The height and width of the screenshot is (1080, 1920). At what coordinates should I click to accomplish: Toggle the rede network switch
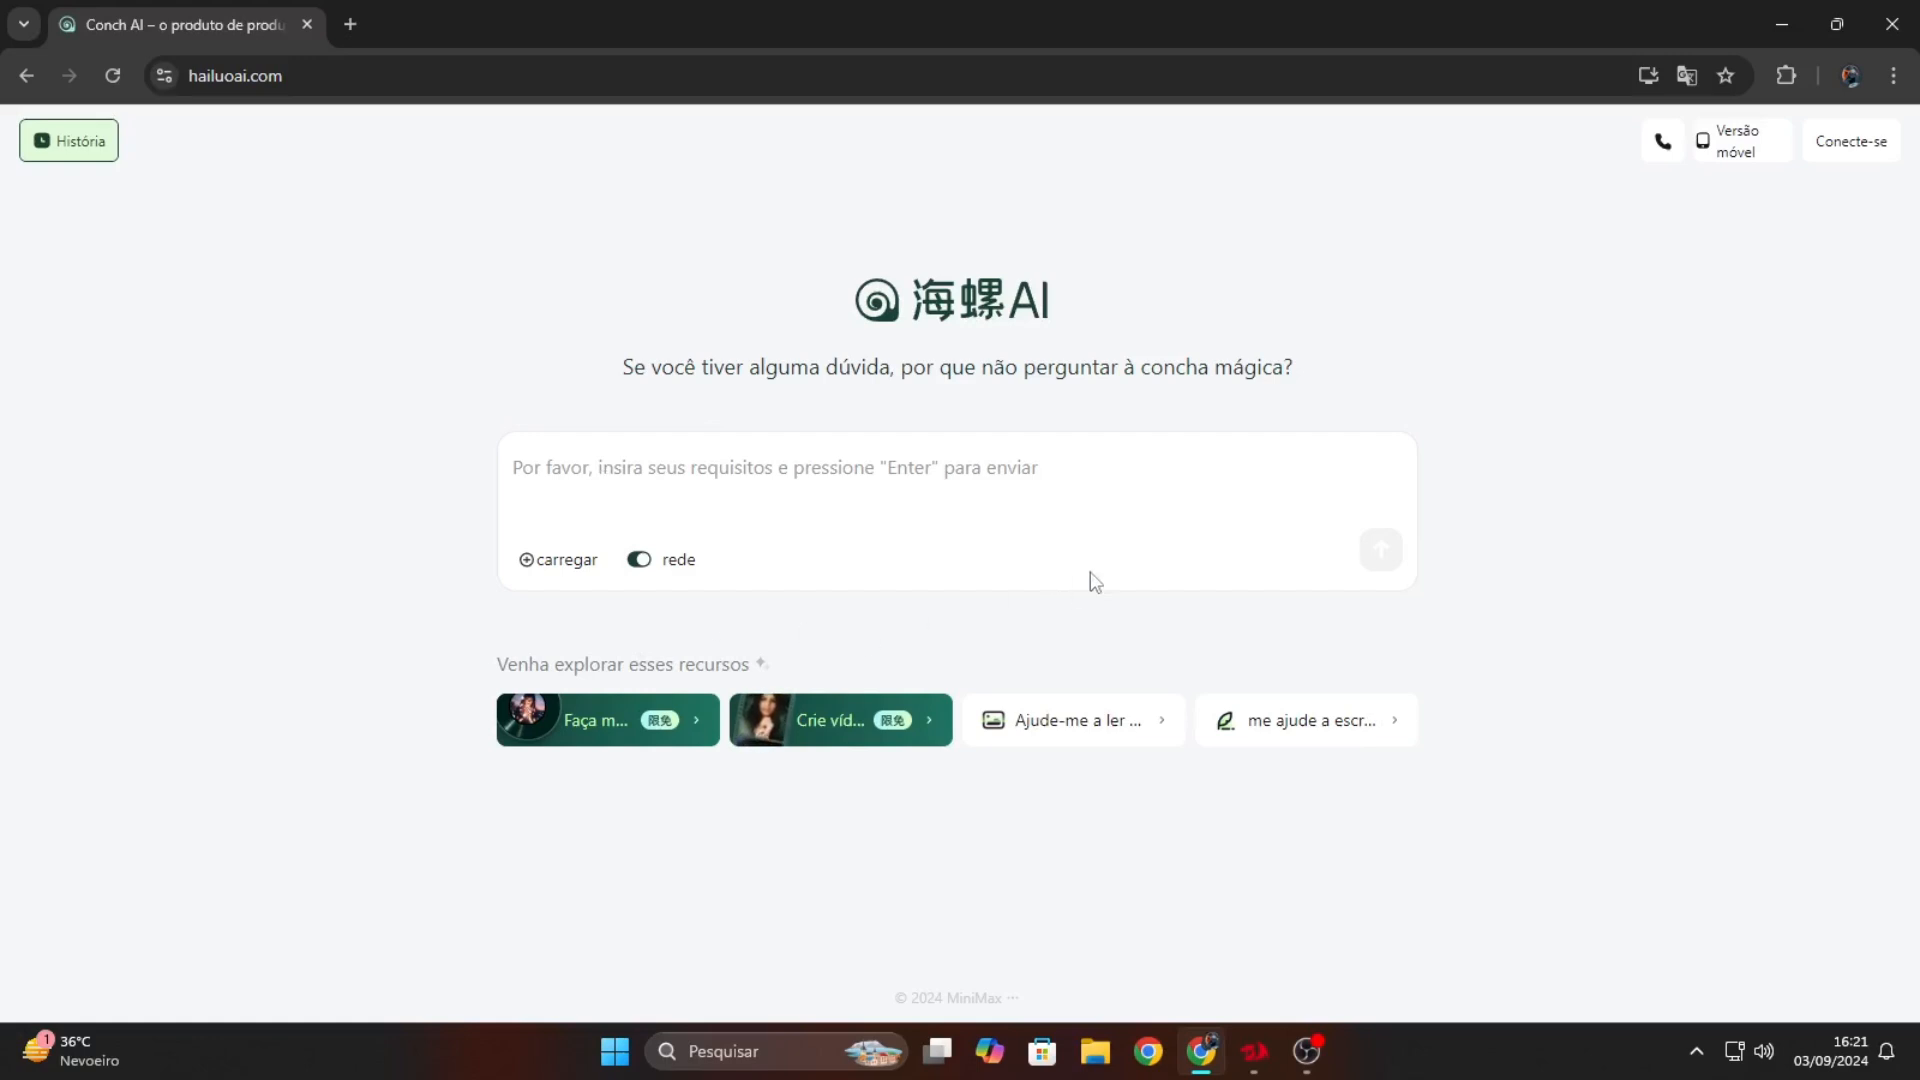click(639, 559)
